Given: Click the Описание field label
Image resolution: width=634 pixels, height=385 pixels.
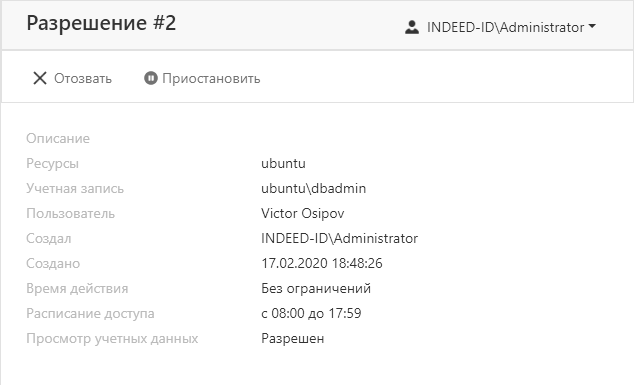Looking at the screenshot, I should [58, 139].
